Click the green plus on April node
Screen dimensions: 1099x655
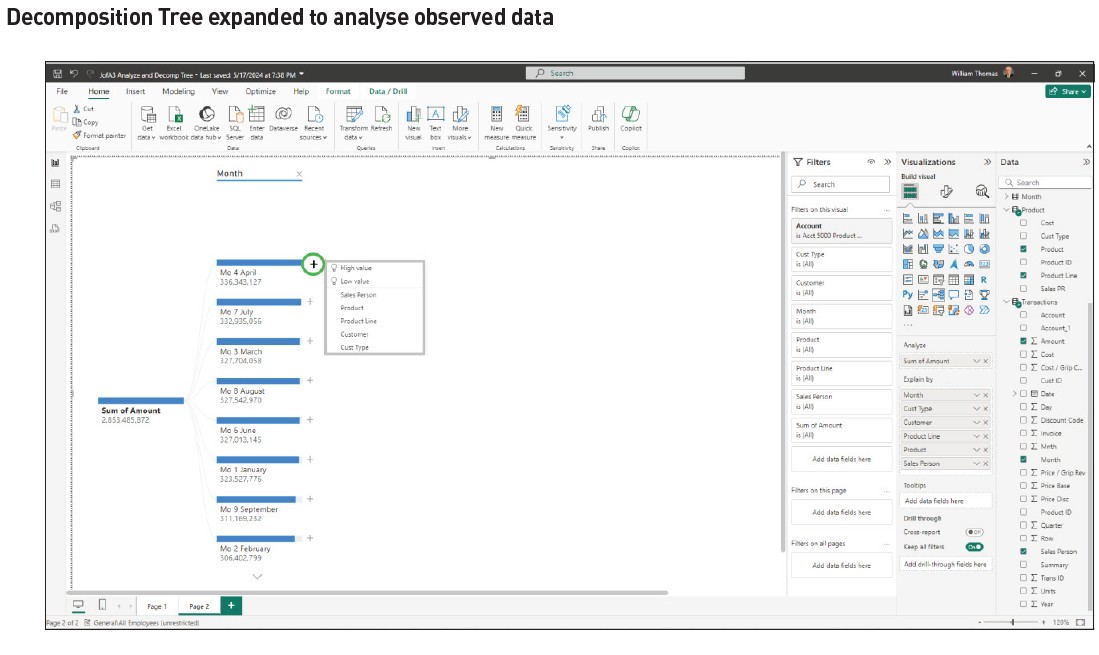[313, 264]
